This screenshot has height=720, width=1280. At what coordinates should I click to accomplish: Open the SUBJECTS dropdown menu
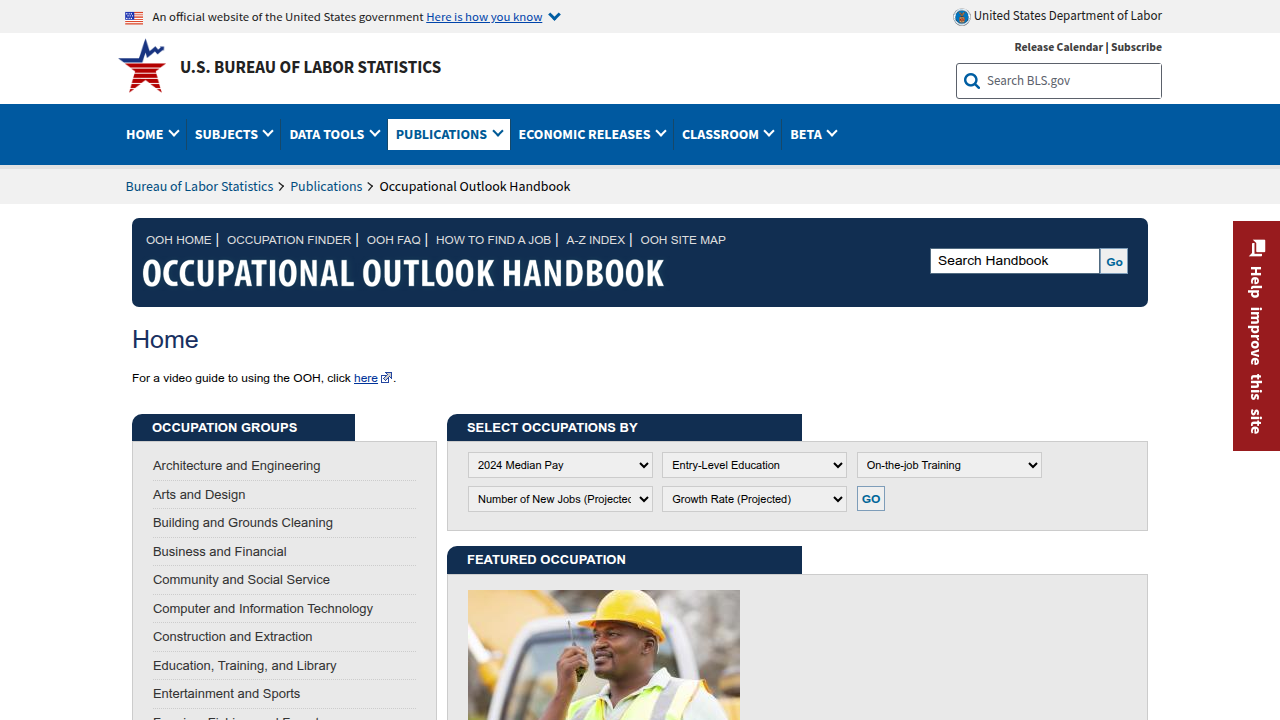point(234,134)
